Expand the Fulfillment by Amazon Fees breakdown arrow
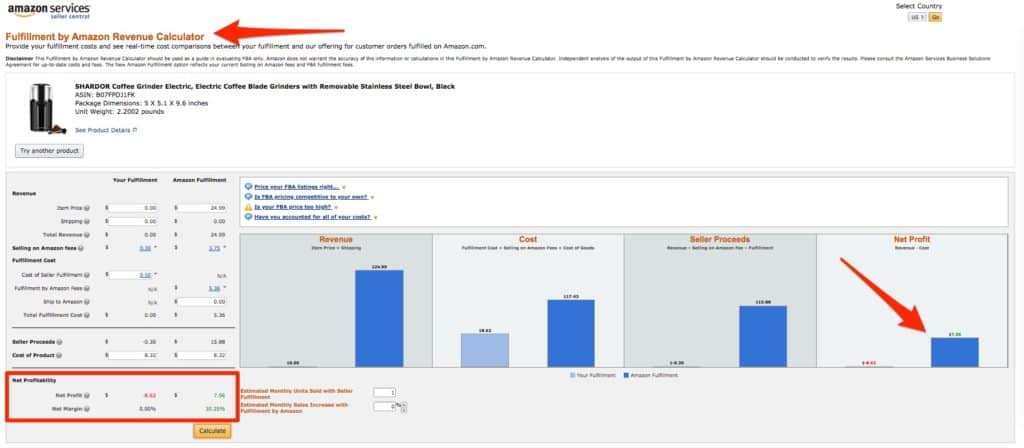 tap(225, 287)
